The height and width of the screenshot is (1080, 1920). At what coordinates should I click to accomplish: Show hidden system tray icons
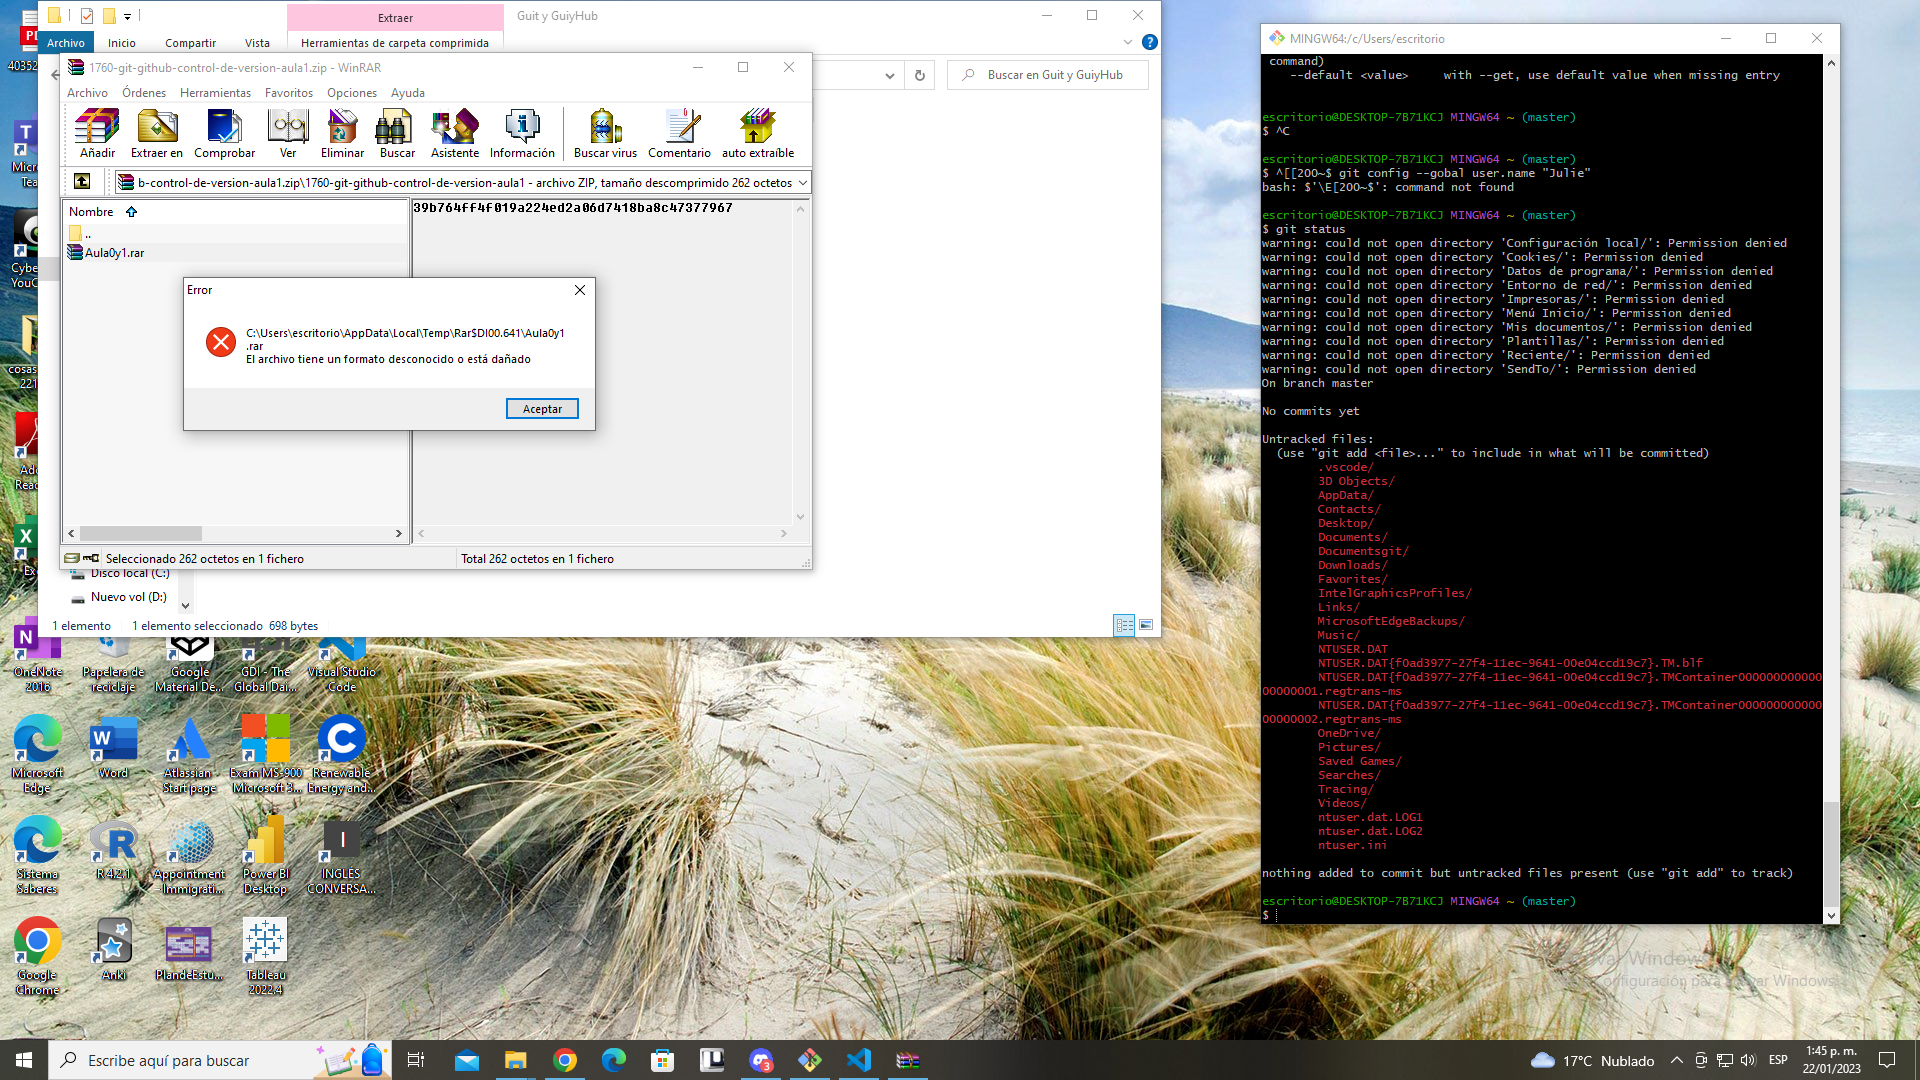(x=1677, y=1060)
